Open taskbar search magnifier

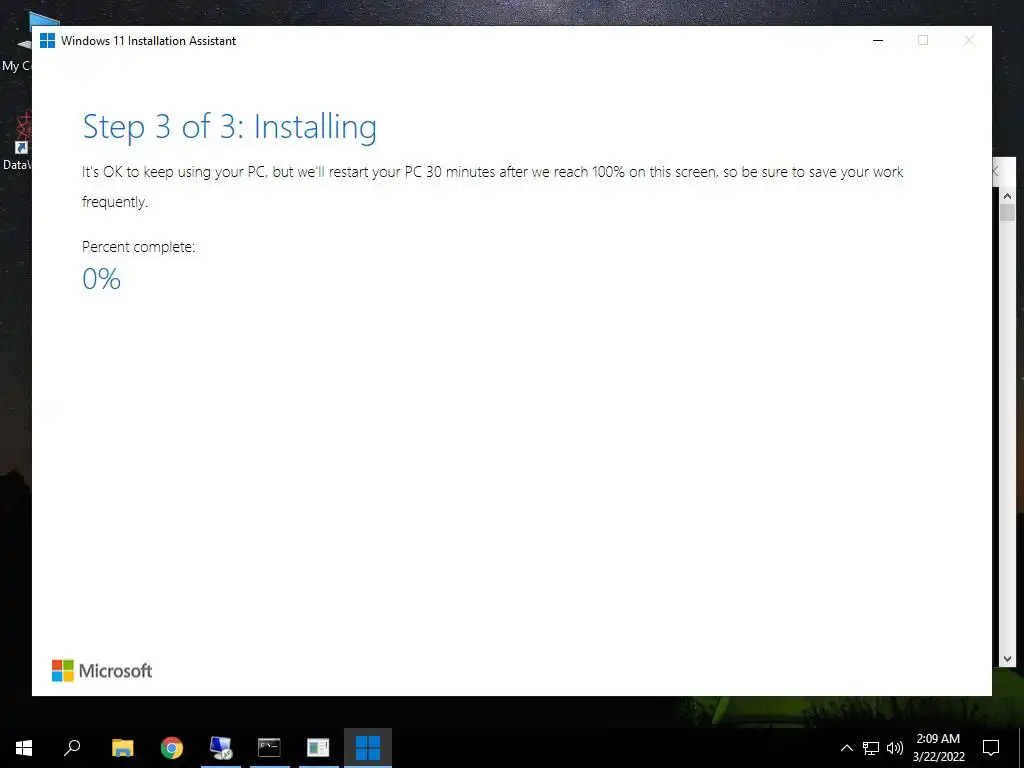click(x=72, y=747)
